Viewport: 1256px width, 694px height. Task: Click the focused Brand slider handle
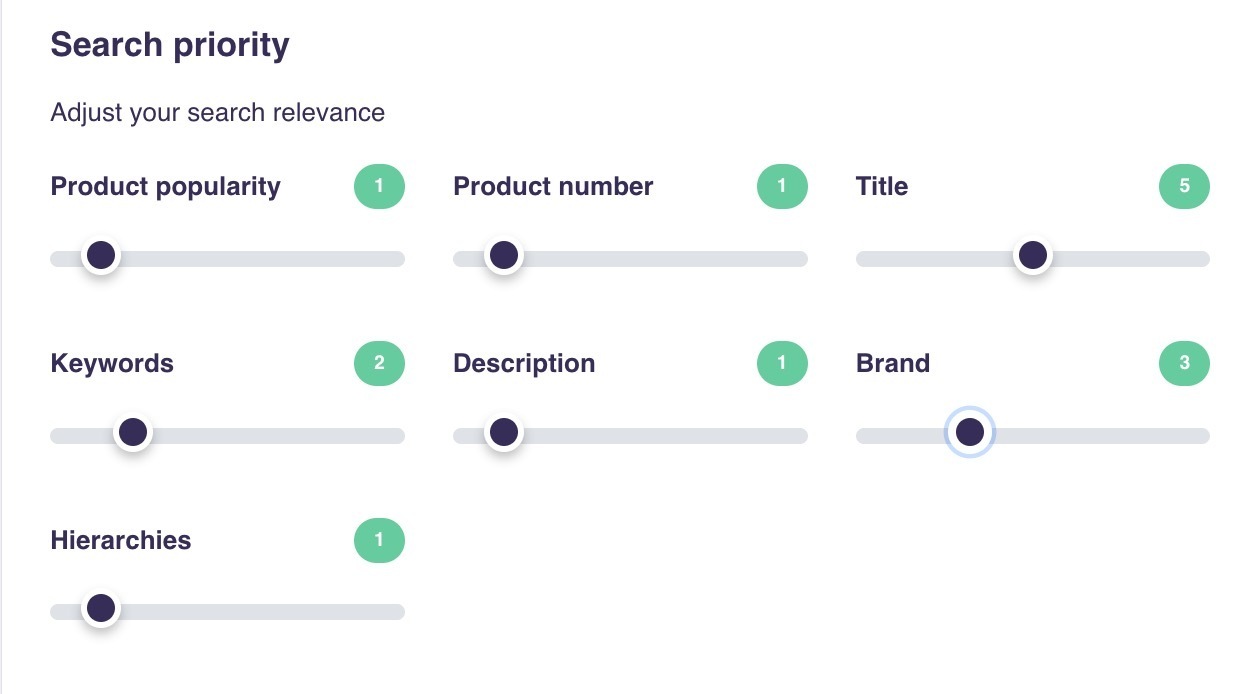969,432
